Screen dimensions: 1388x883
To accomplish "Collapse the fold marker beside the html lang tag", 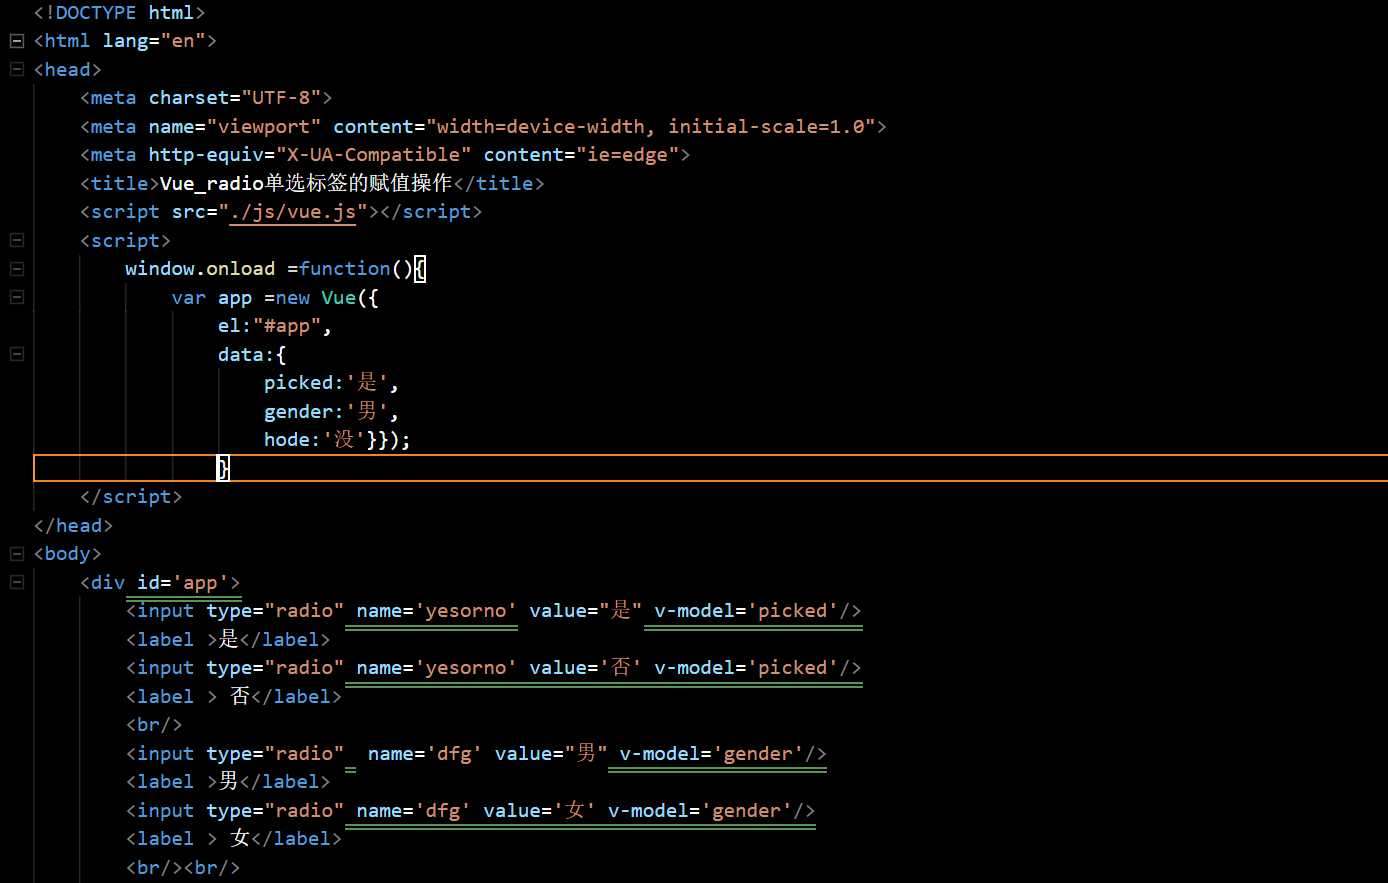I will point(16,41).
